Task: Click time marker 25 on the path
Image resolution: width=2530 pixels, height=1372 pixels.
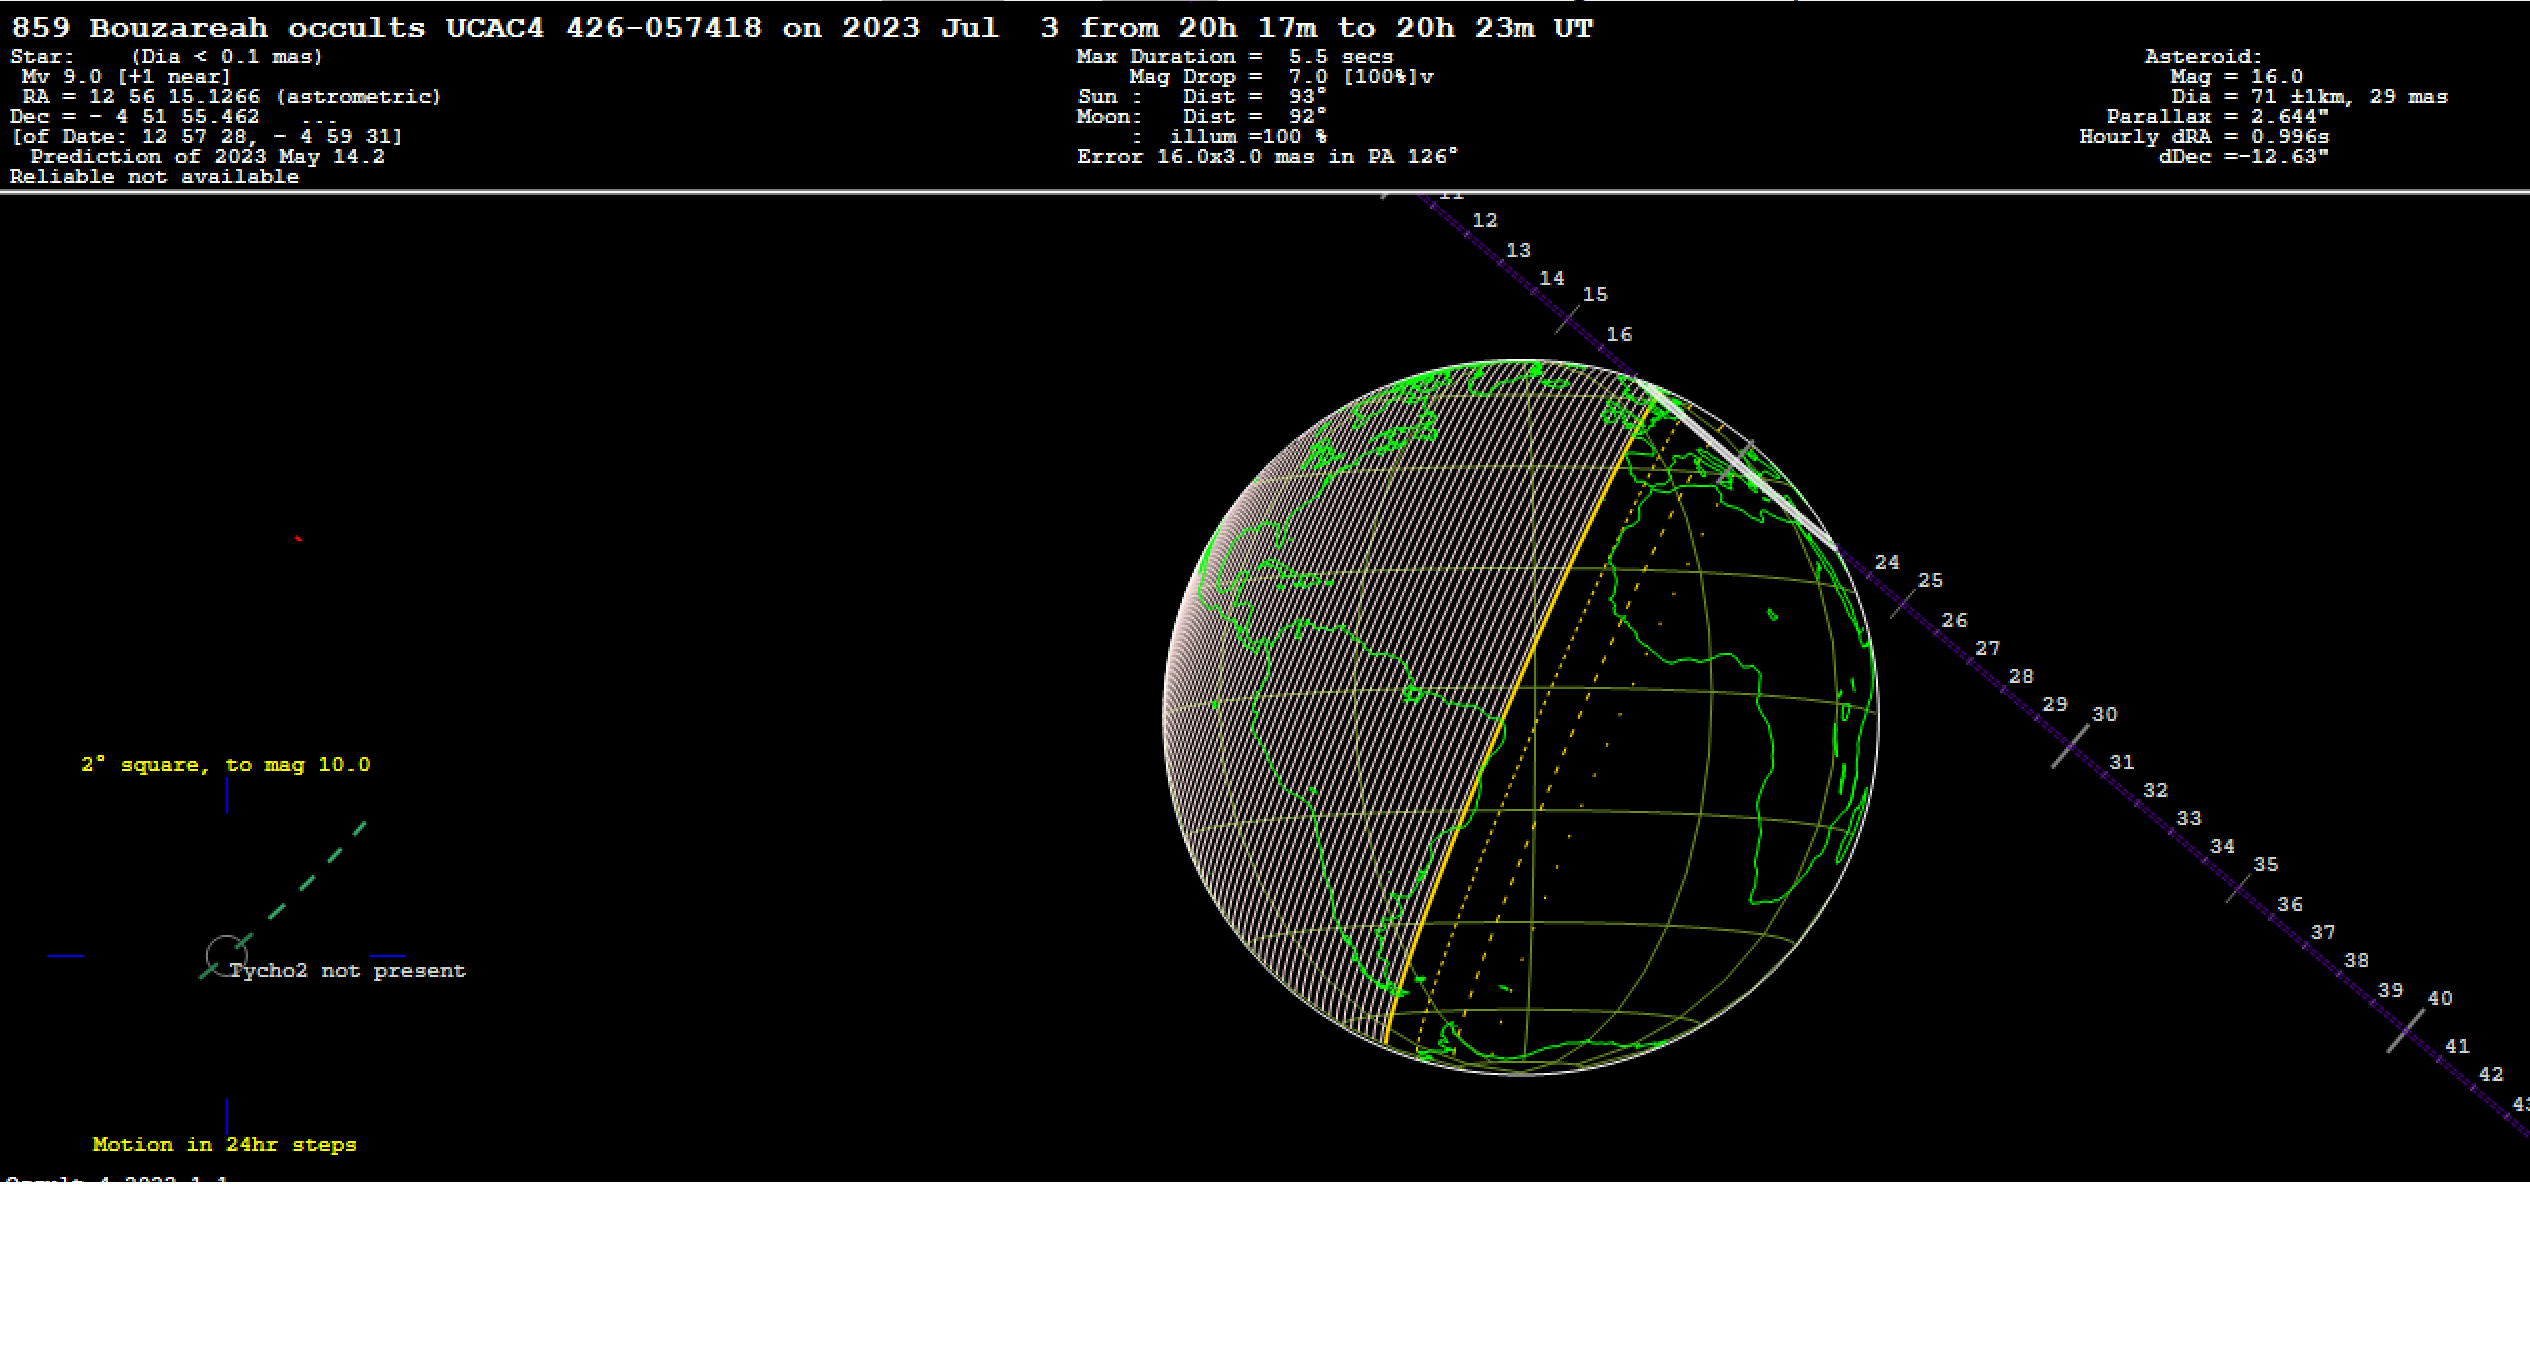Action: [x=1930, y=581]
